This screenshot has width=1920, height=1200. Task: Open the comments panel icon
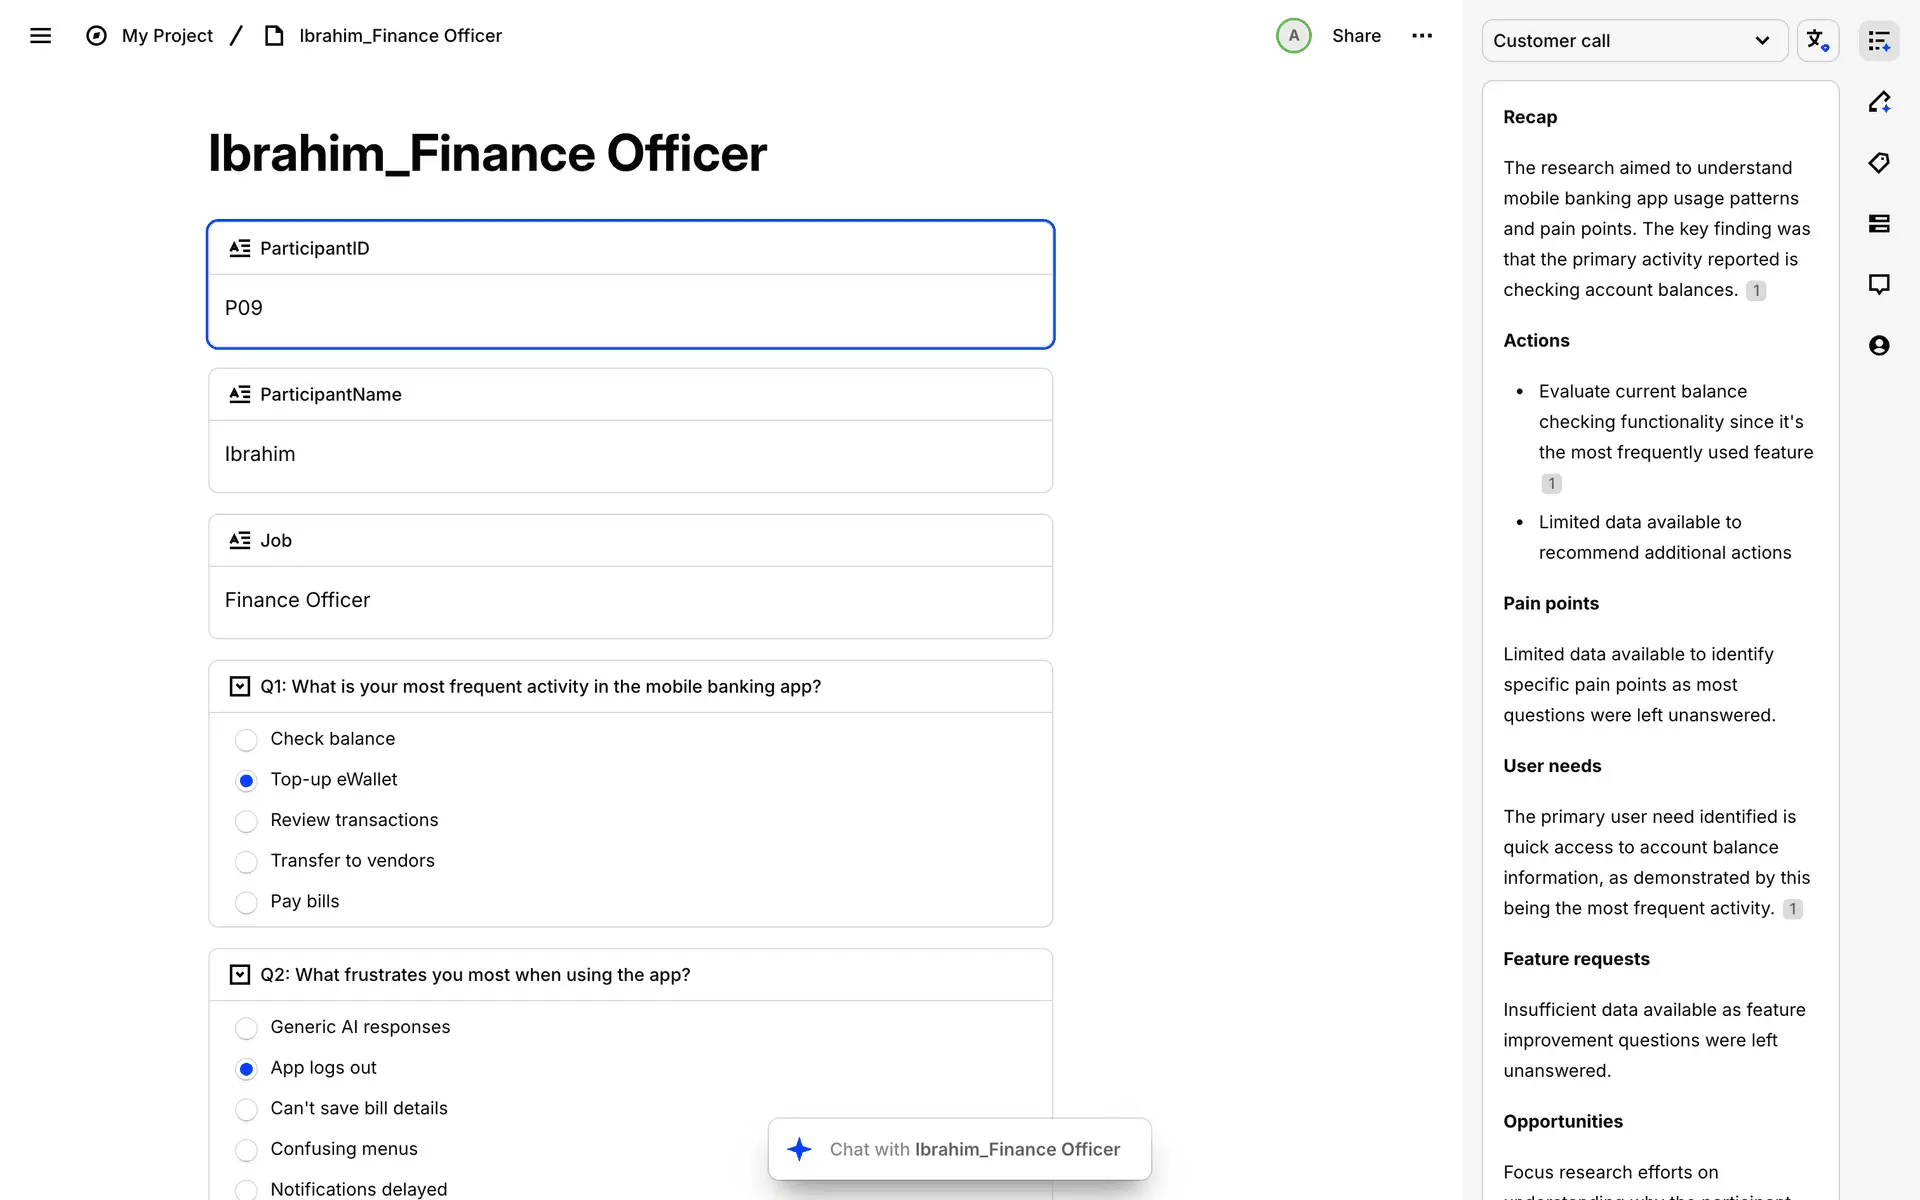tap(1879, 285)
